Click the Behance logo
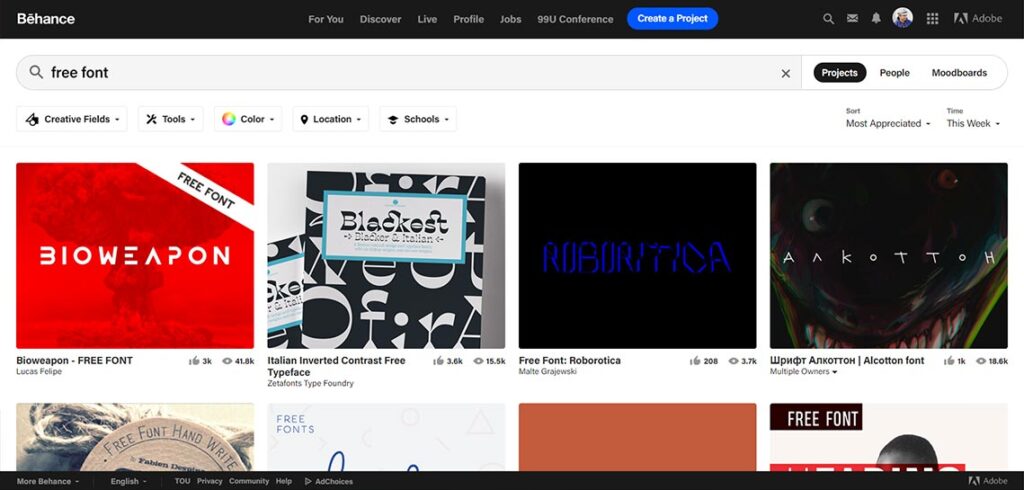 point(46,19)
